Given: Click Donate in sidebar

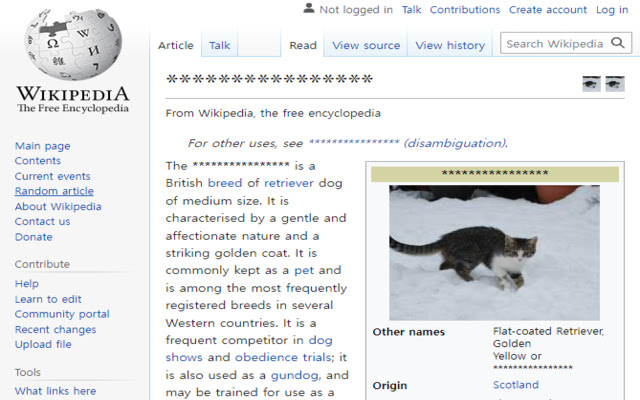Looking at the screenshot, I should click(33, 237).
